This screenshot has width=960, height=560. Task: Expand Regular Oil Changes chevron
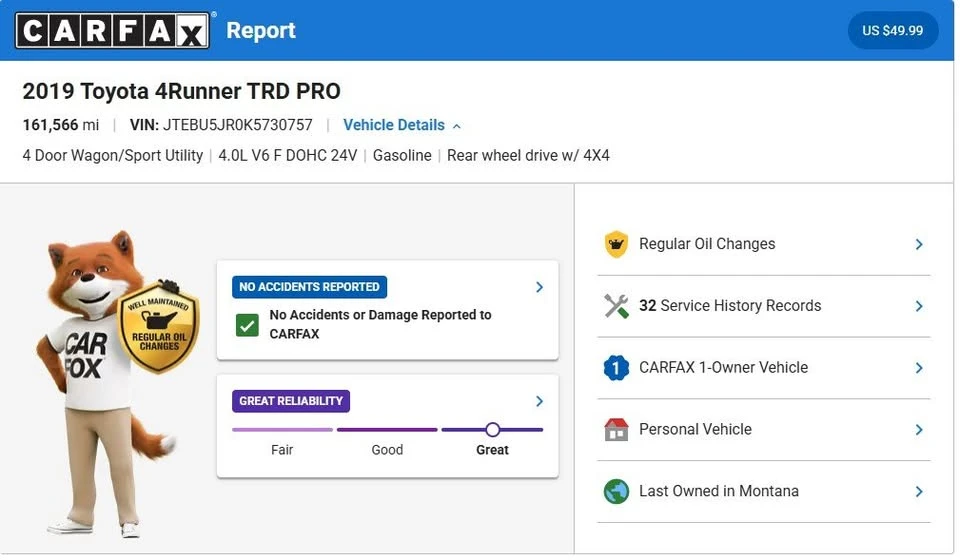(919, 244)
